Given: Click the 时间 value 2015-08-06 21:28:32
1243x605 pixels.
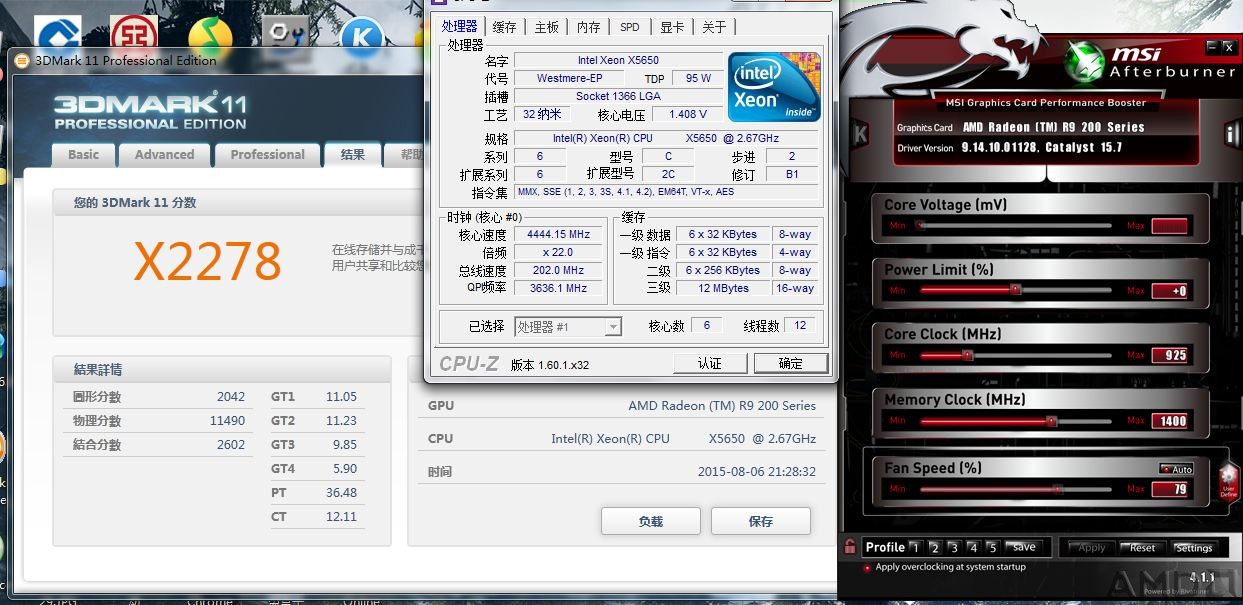Looking at the screenshot, I should click(x=757, y=472).
